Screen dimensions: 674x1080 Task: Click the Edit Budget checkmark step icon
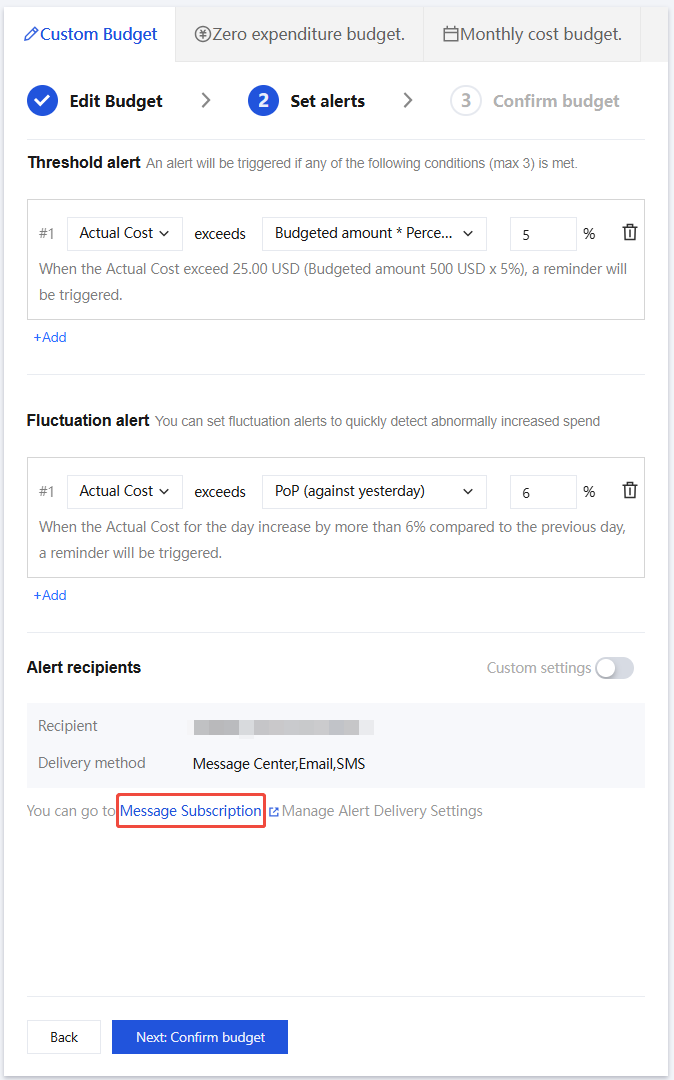(x=42, y=101)
